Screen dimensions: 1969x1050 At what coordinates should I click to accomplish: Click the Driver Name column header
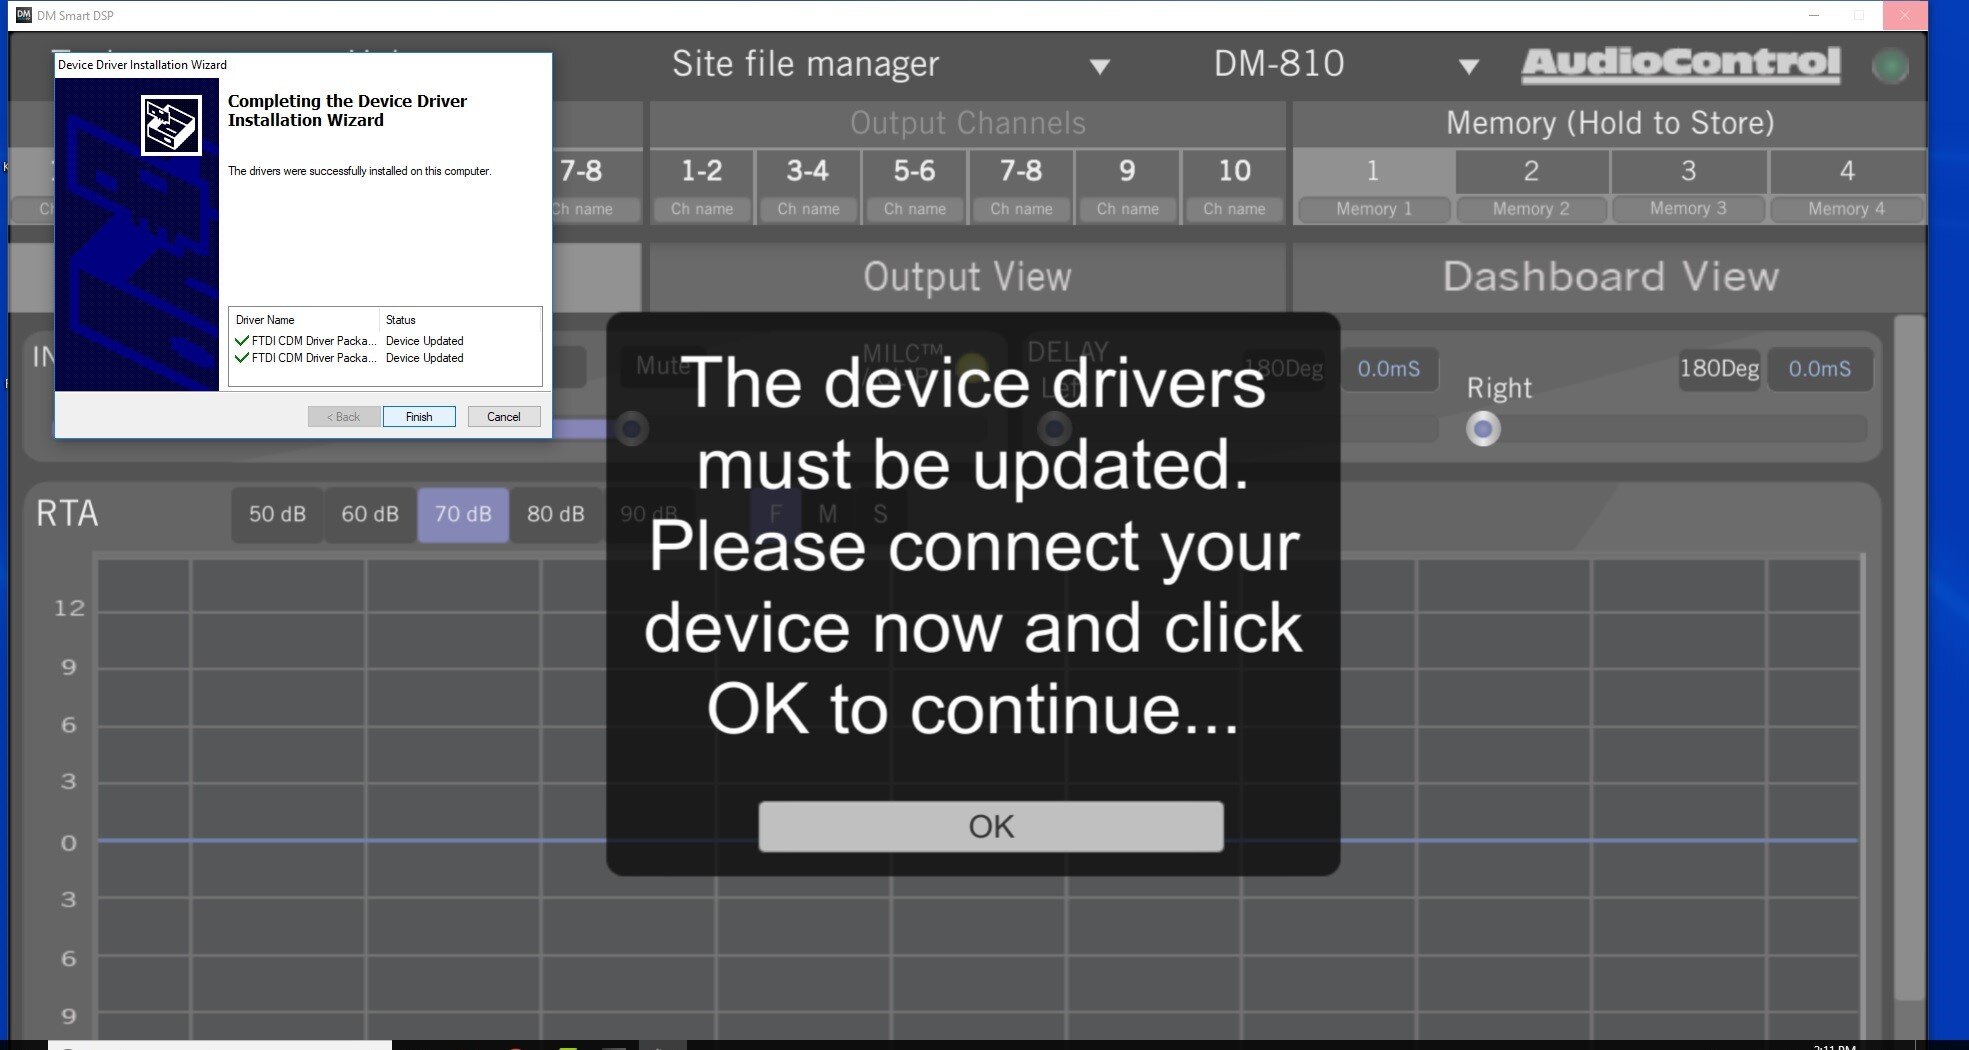click(305, 320)
